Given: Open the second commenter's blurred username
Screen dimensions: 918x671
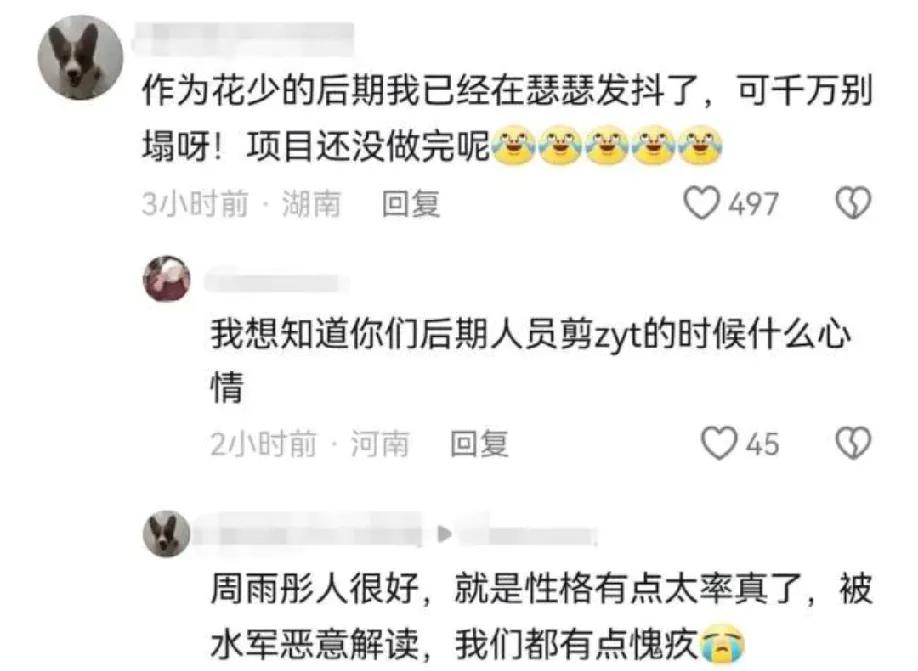Looking at the screenshot, I should [x=275, y=281].
